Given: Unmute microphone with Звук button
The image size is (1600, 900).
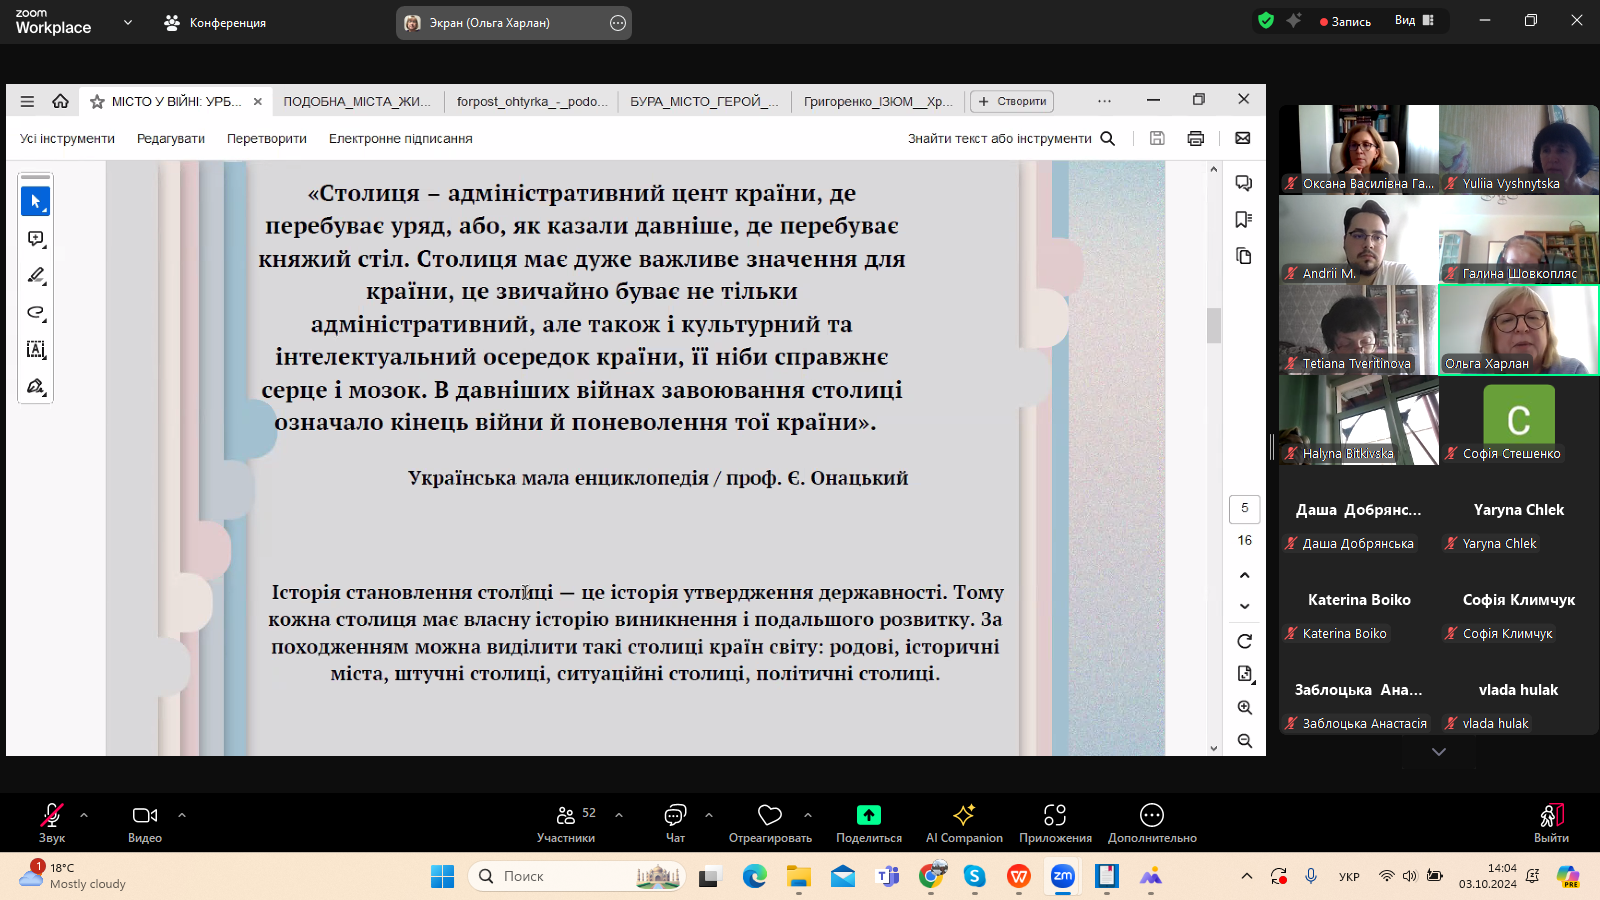Looking at the screenshot, I should pyautogui.click(x=51, y=823).
